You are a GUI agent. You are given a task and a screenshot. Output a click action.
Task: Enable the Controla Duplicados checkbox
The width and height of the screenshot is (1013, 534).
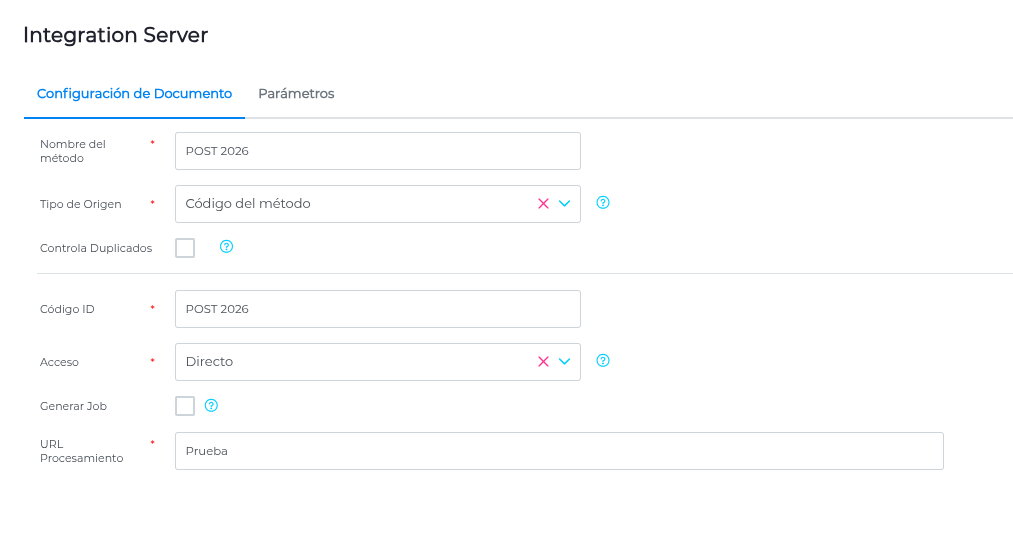tap(185, 248)
